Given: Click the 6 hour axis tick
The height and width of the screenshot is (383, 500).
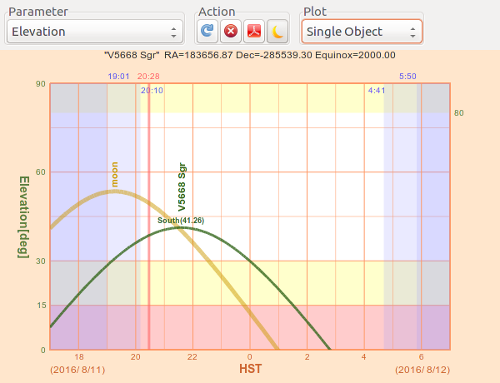Looking at the screenshot, I should tap(421, 357).
